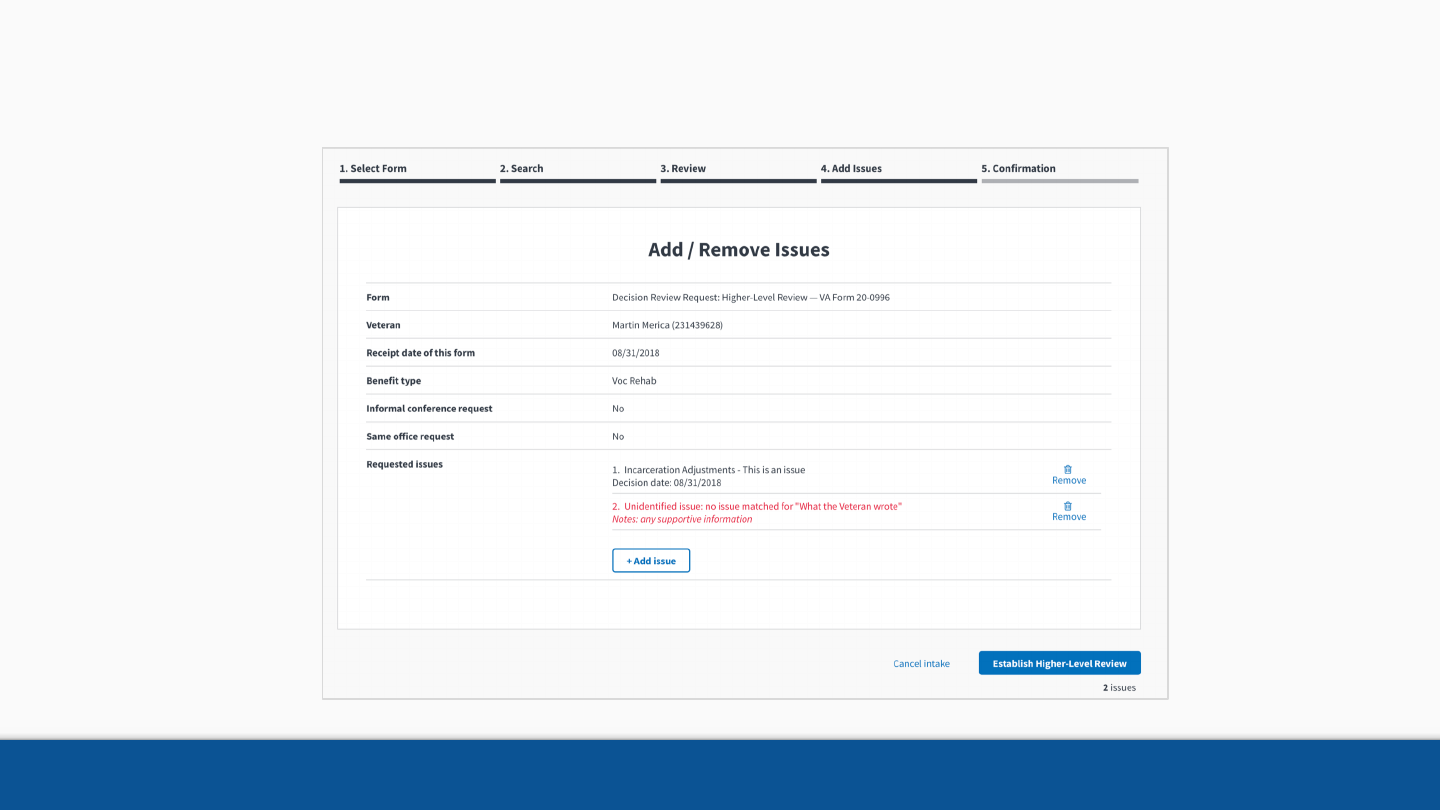Click Cancel intake link

pyautogui.click(x=922, y=664)
